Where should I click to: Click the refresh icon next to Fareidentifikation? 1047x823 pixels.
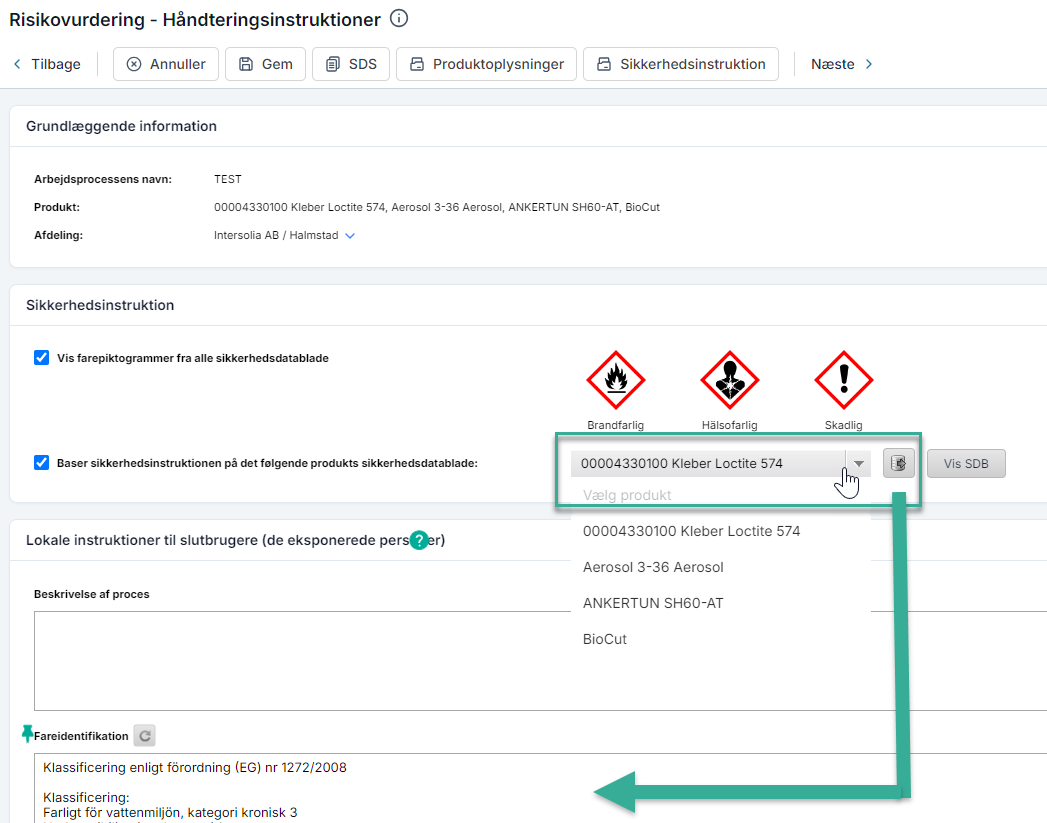145,736
